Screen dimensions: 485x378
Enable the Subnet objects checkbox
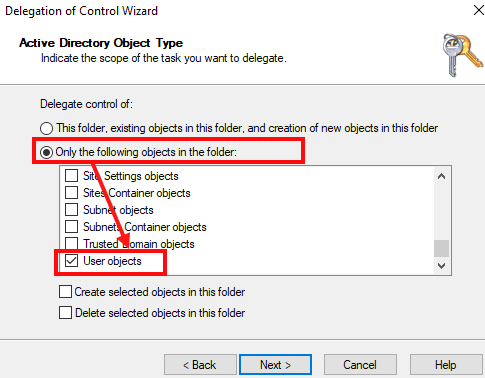(71, 210)
